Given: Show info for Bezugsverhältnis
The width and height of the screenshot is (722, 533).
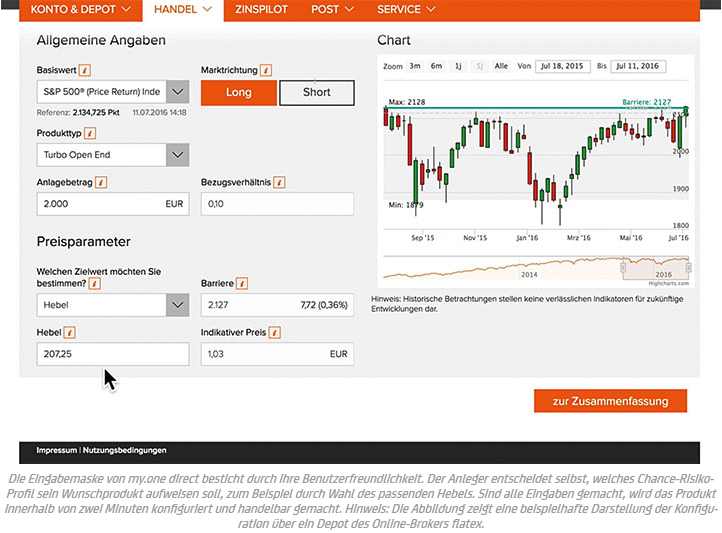Looking at the screenshot, I should coord(279,183).
